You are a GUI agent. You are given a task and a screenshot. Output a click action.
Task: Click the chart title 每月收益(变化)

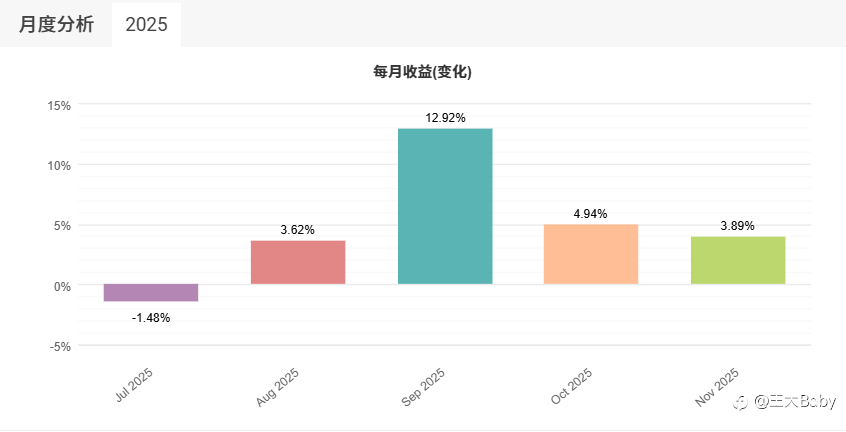[x=422, y=72]
